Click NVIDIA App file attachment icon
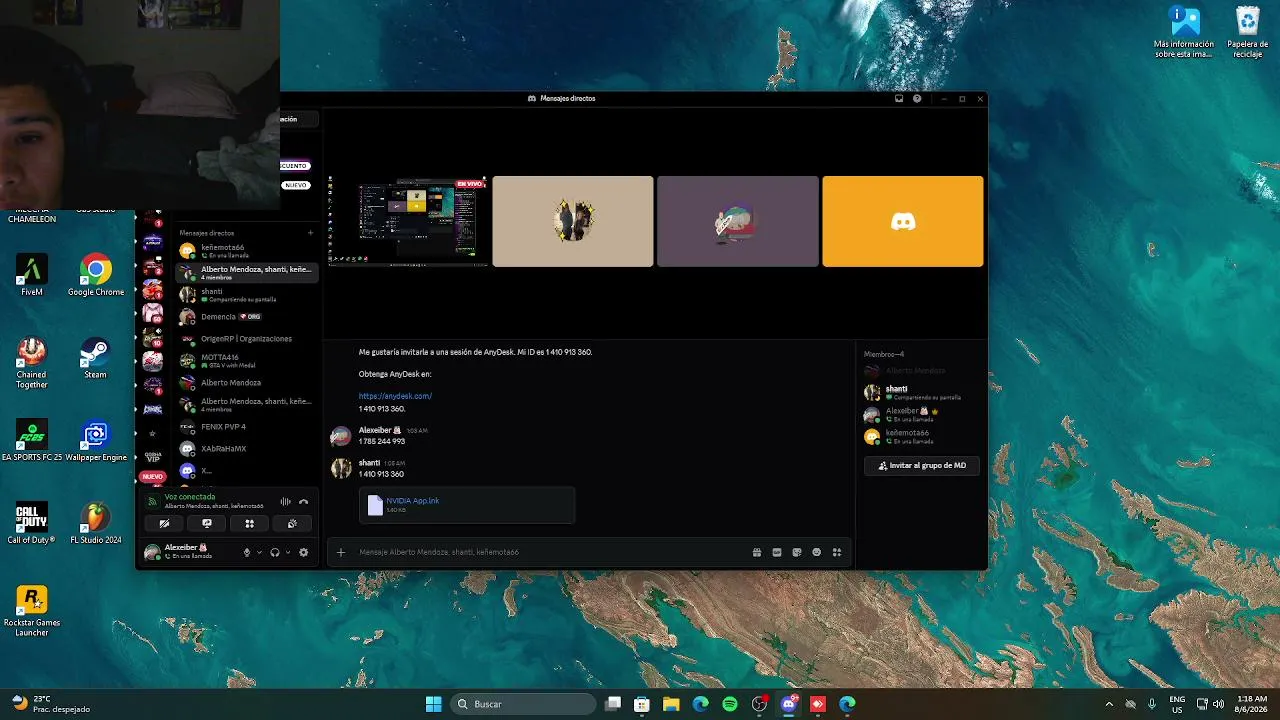The height and width of the screenshot is (720, 1280). coord(375,505)
